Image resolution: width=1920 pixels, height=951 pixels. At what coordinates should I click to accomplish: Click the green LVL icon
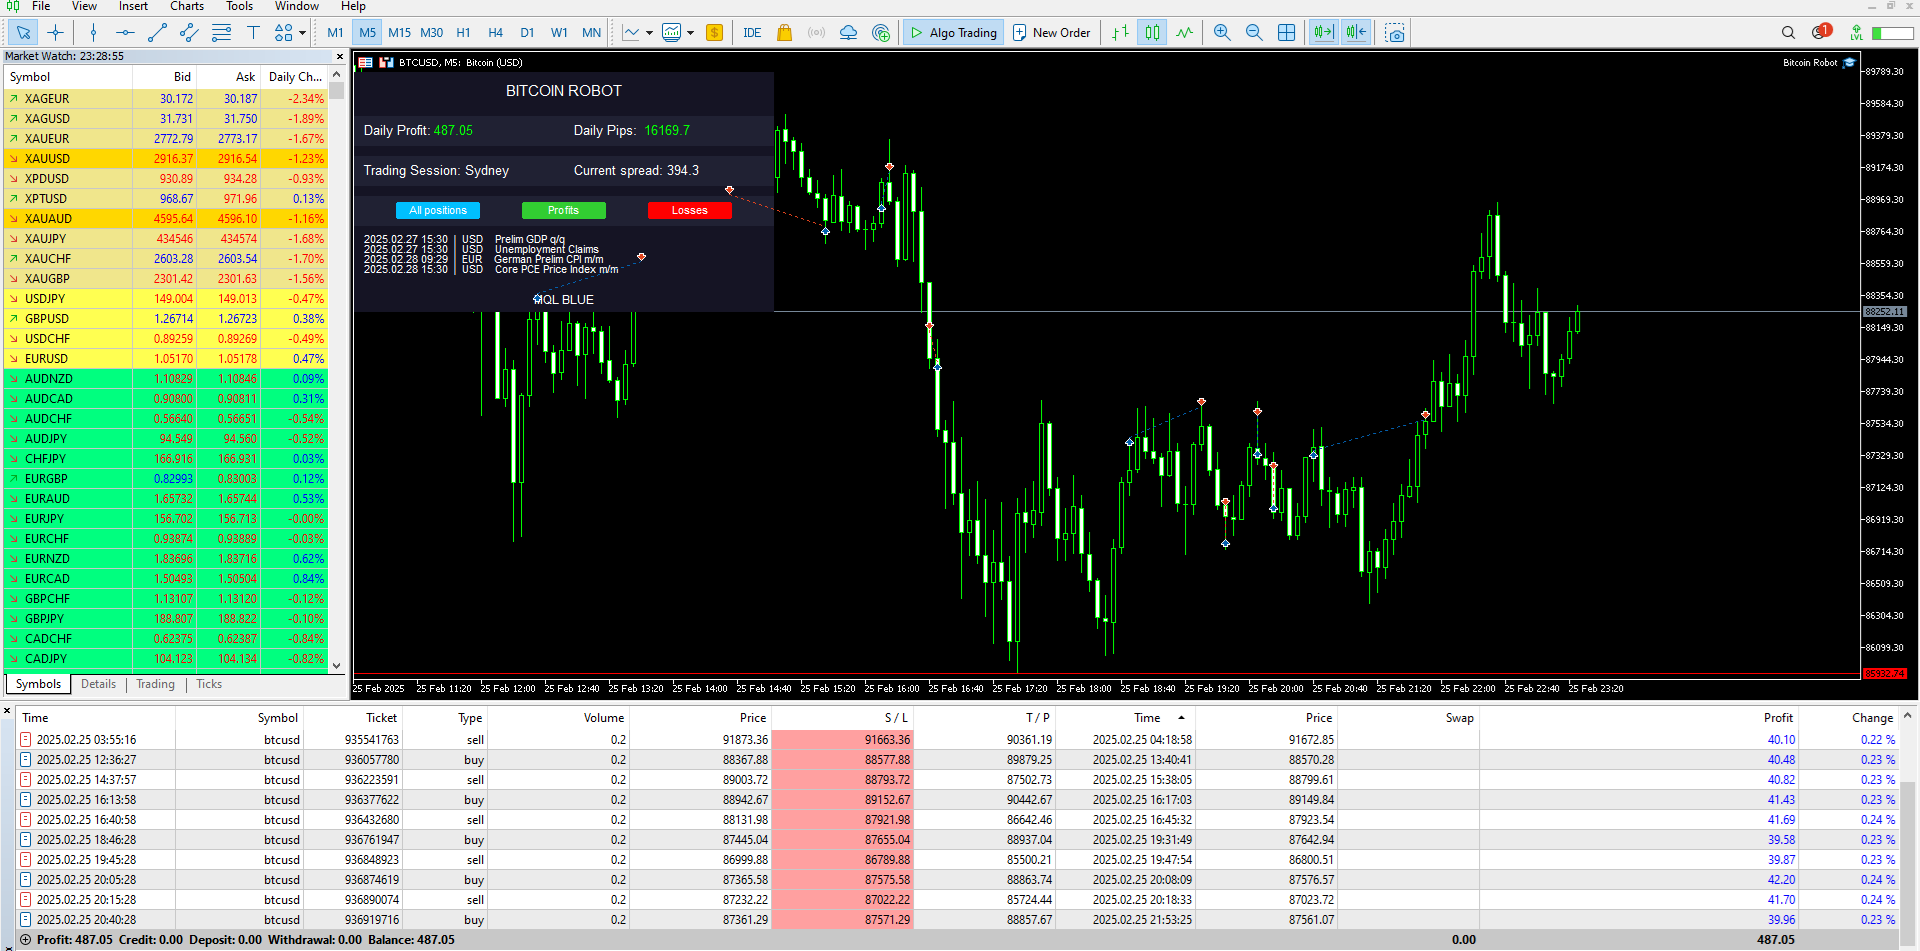1856,33
